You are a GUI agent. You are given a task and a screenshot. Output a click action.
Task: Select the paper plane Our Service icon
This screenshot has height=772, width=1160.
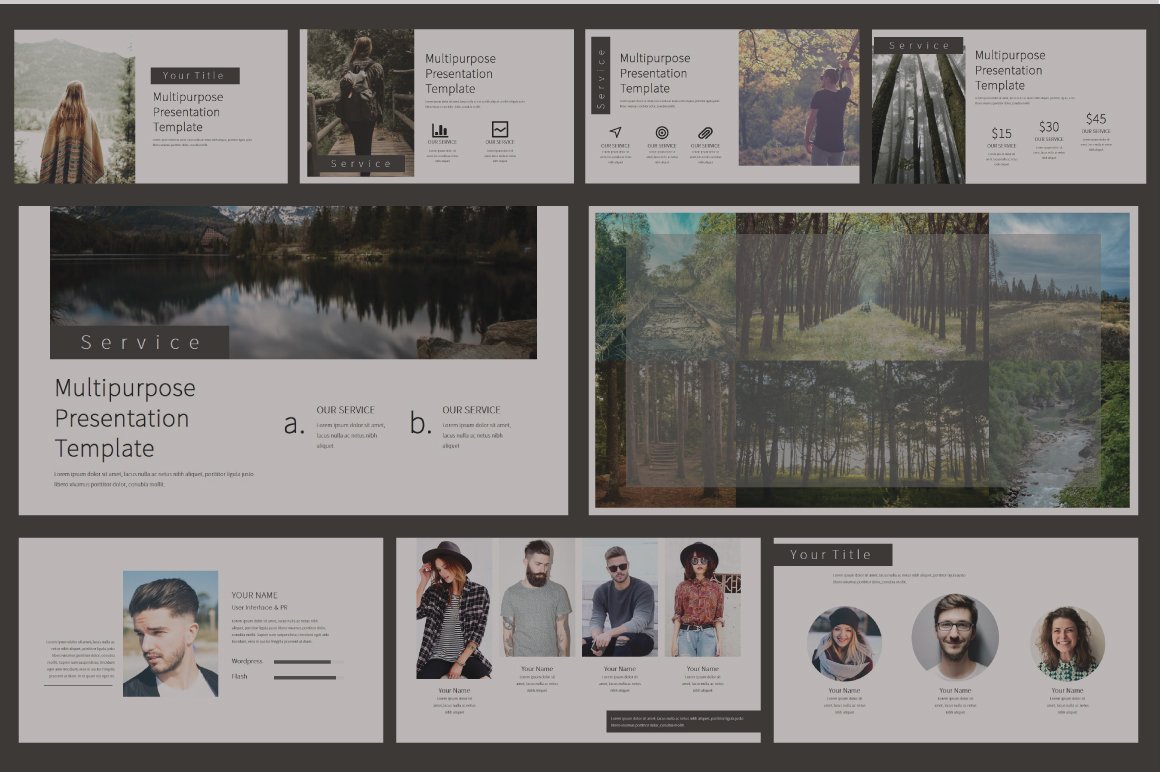tap(613, 130)
